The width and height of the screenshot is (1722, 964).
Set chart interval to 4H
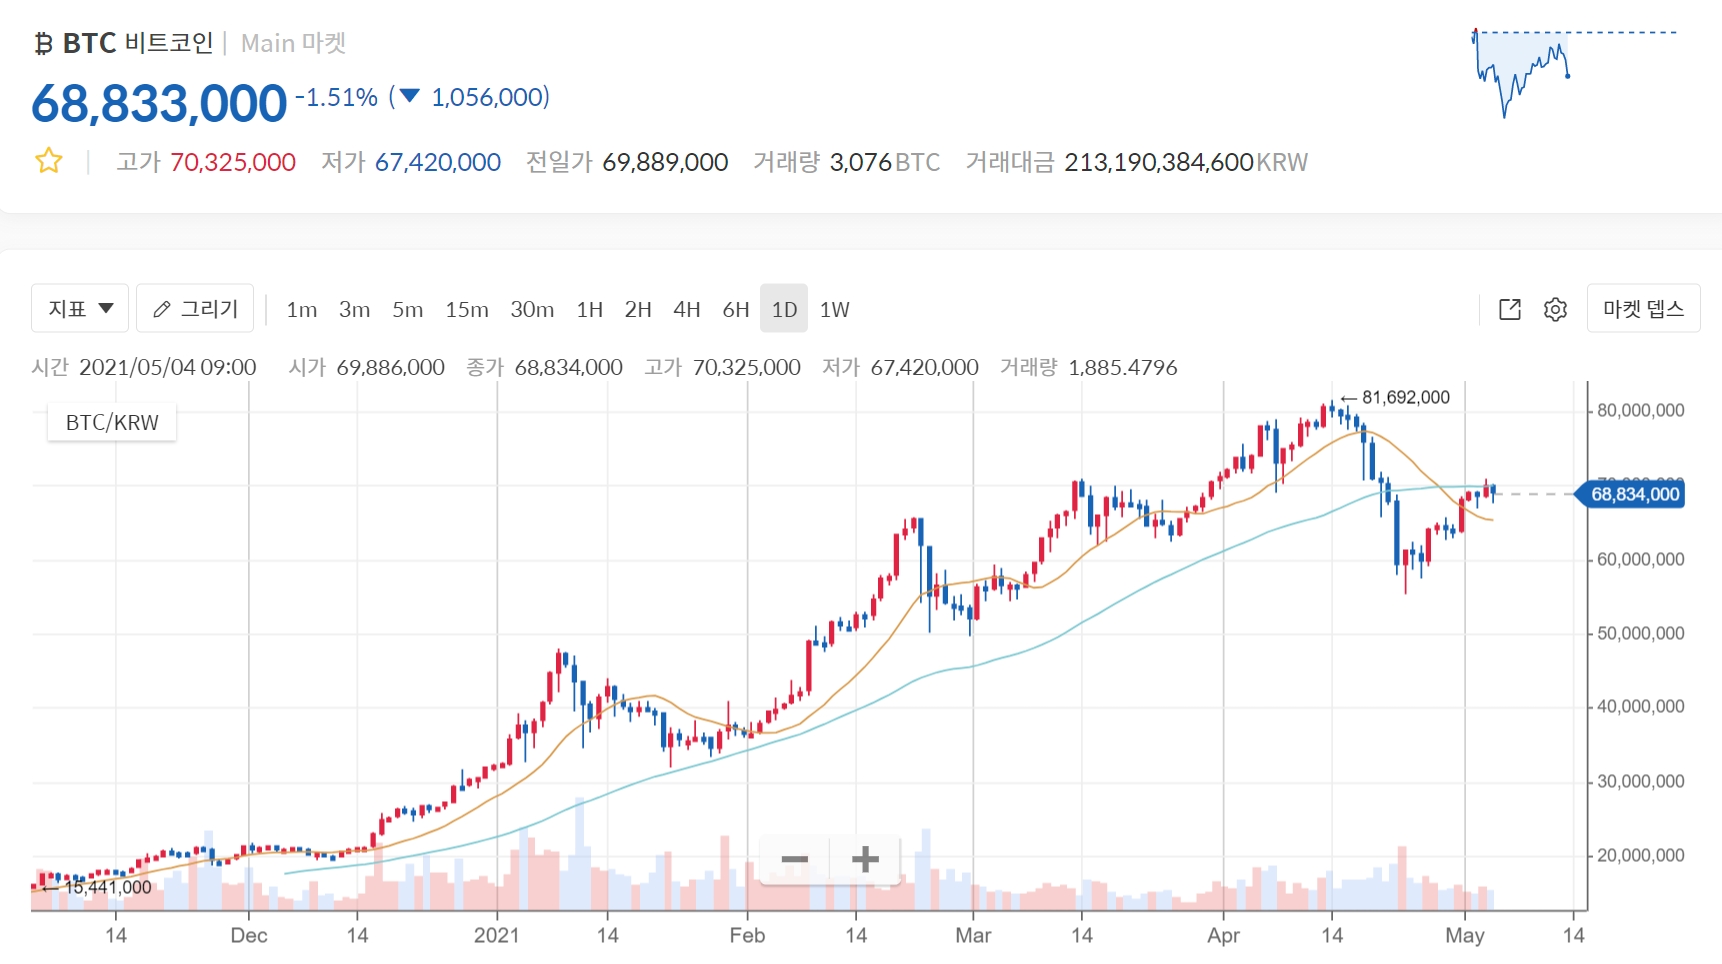687,309
